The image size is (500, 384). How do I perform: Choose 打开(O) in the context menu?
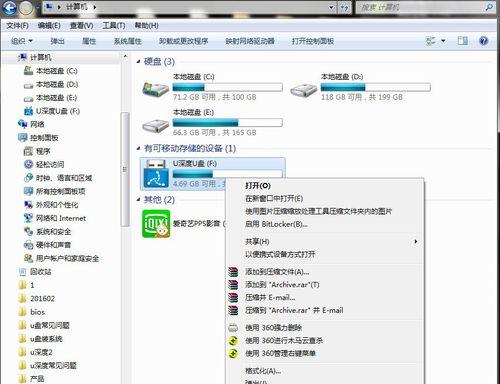pos(258,186)
